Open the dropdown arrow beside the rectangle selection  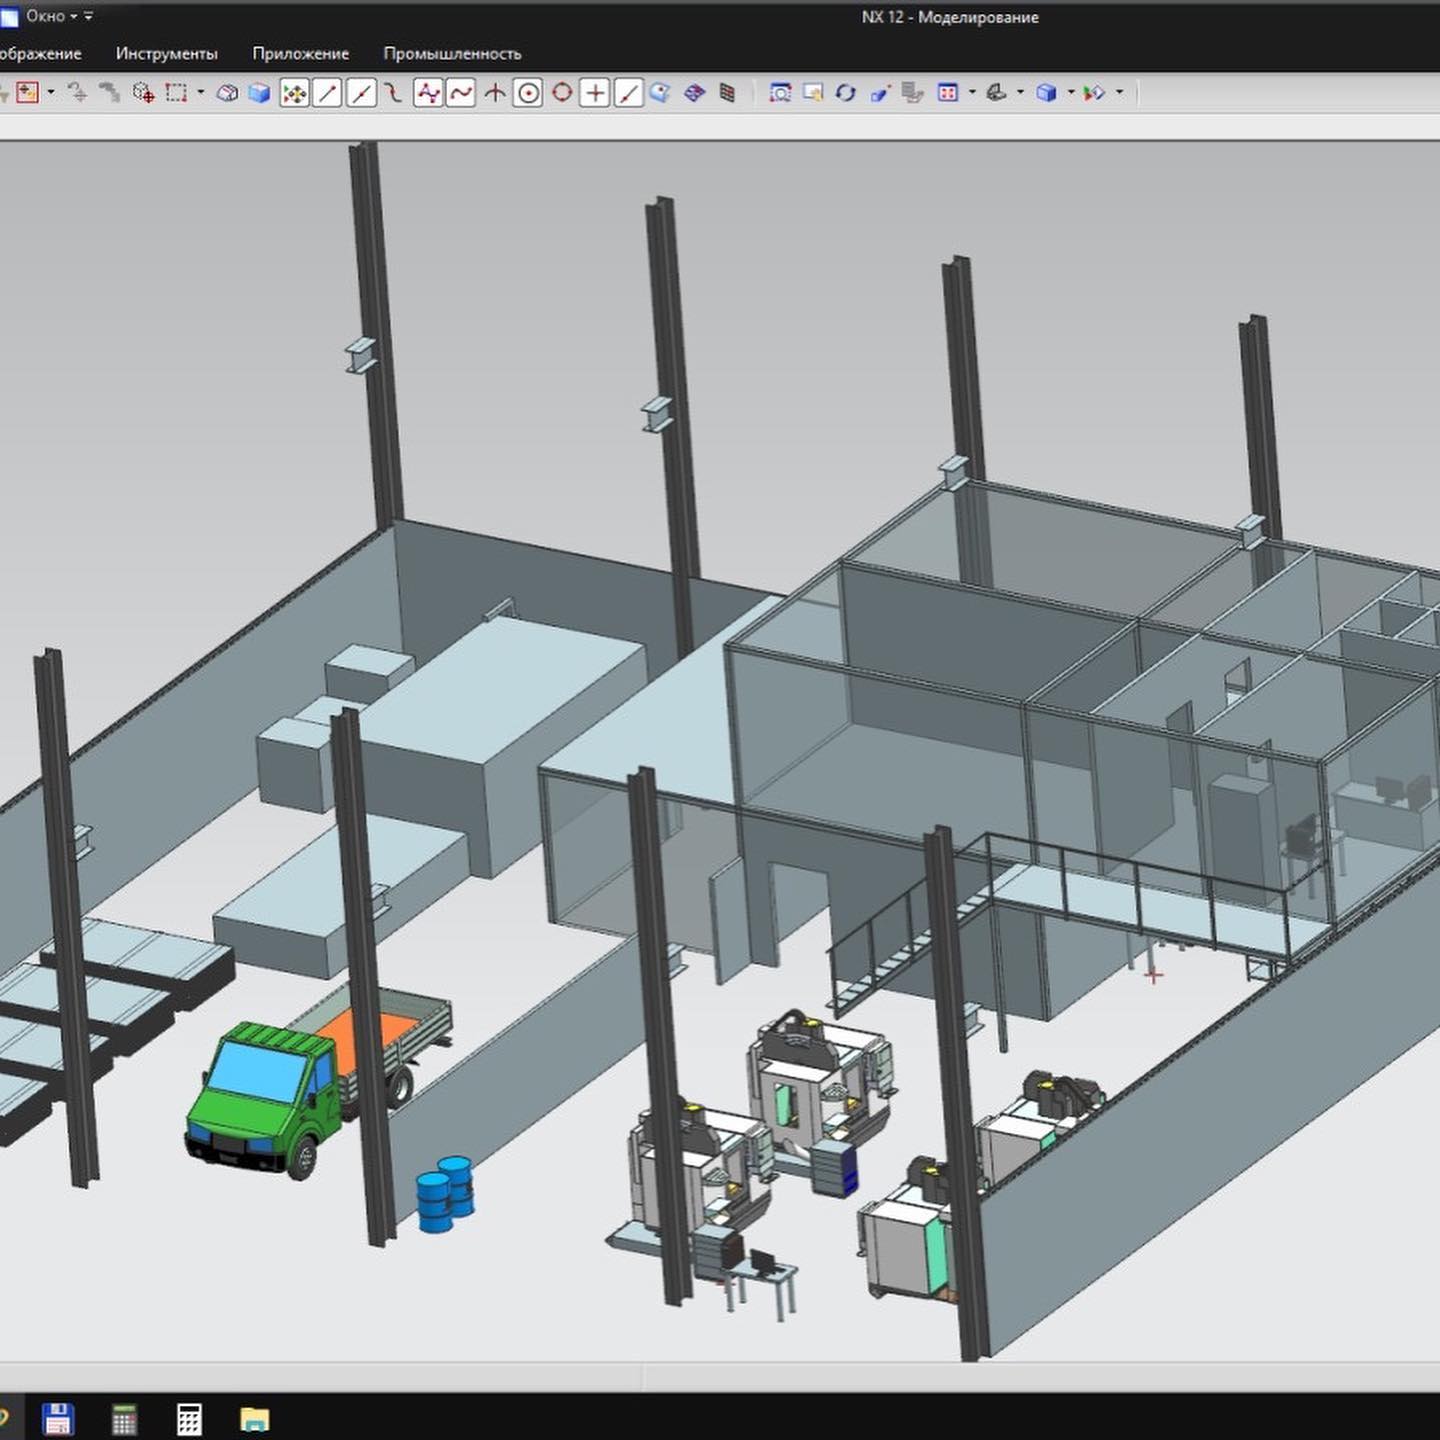point(201,93)
